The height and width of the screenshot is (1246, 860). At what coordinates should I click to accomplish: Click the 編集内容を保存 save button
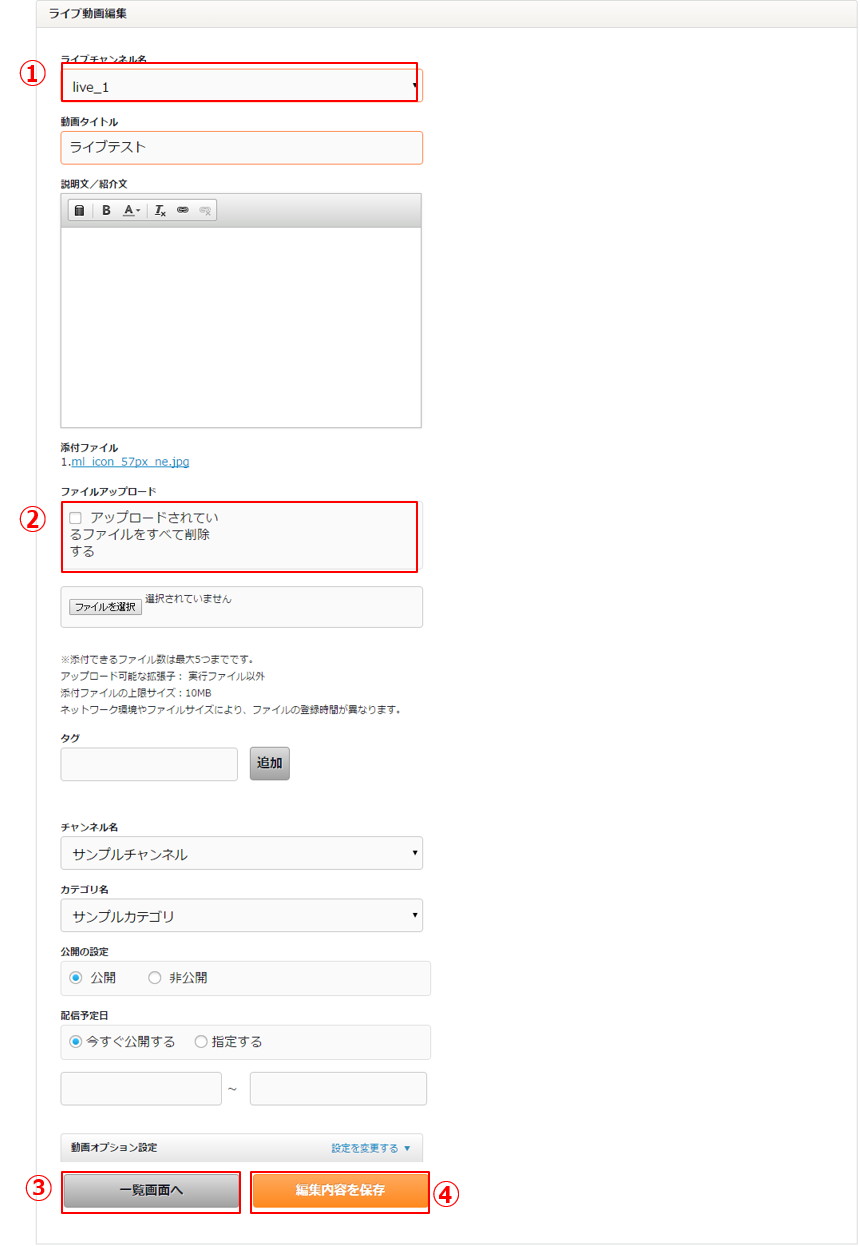click(340, 1191)
